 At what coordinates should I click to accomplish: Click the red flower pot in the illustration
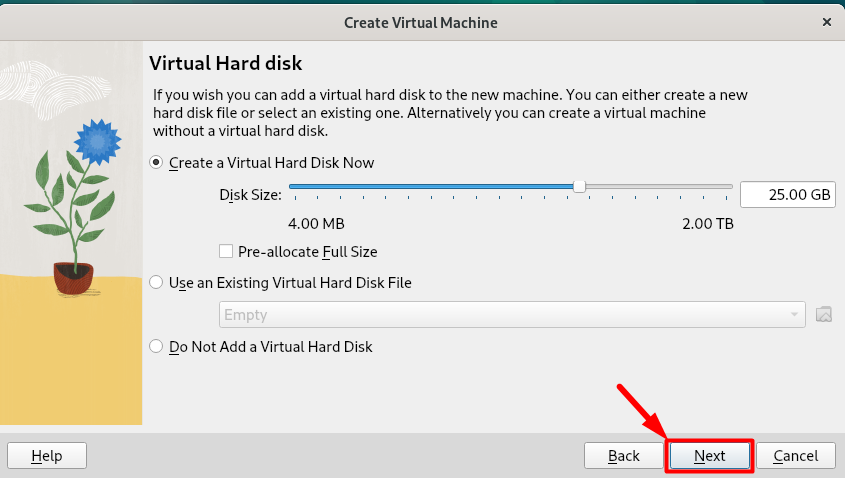73,277
